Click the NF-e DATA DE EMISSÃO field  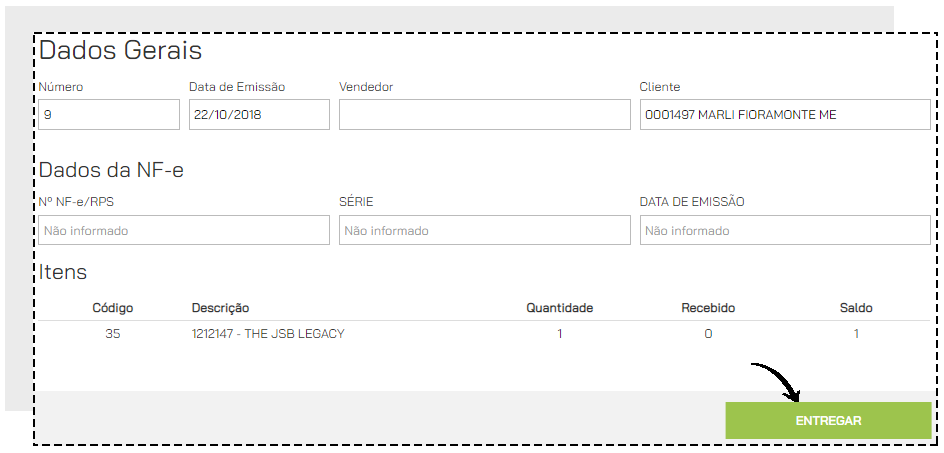(785, 230)
